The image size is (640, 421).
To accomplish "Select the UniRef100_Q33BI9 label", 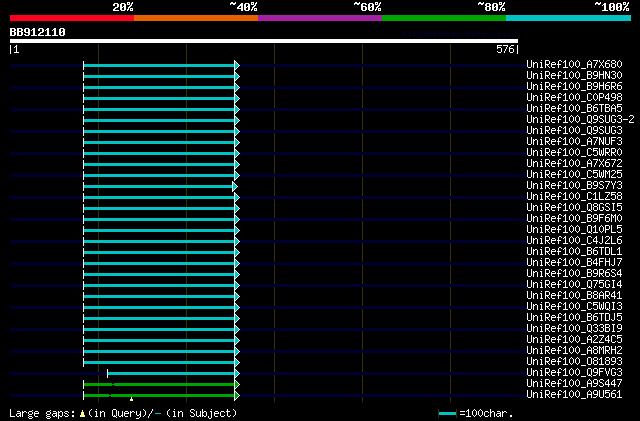I will (x=574, y=329).
